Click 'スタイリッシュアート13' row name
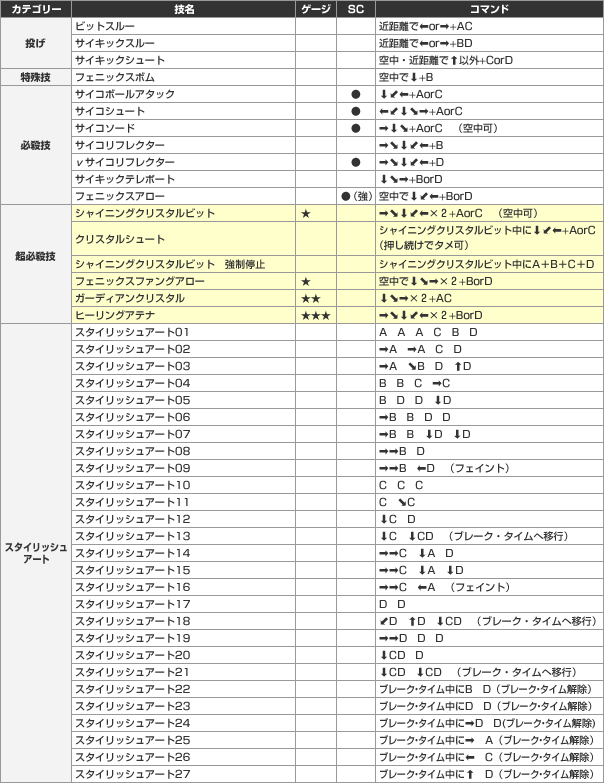 (x=132, y=536)
